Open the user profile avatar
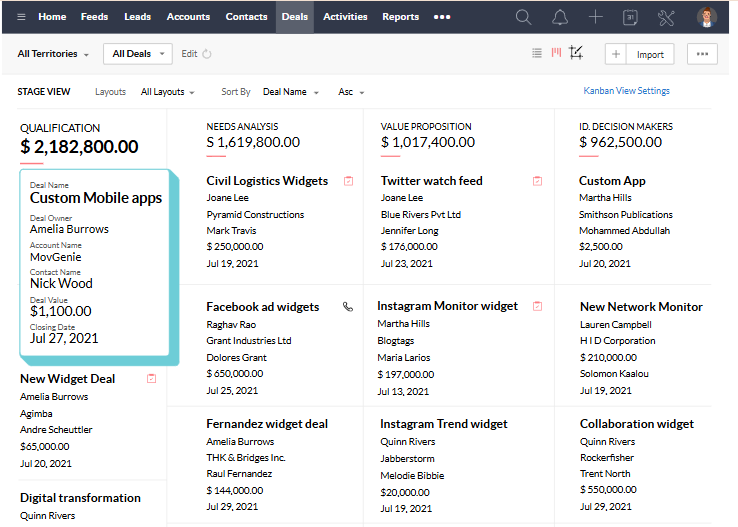738x527 pixels. pos(706,17)
